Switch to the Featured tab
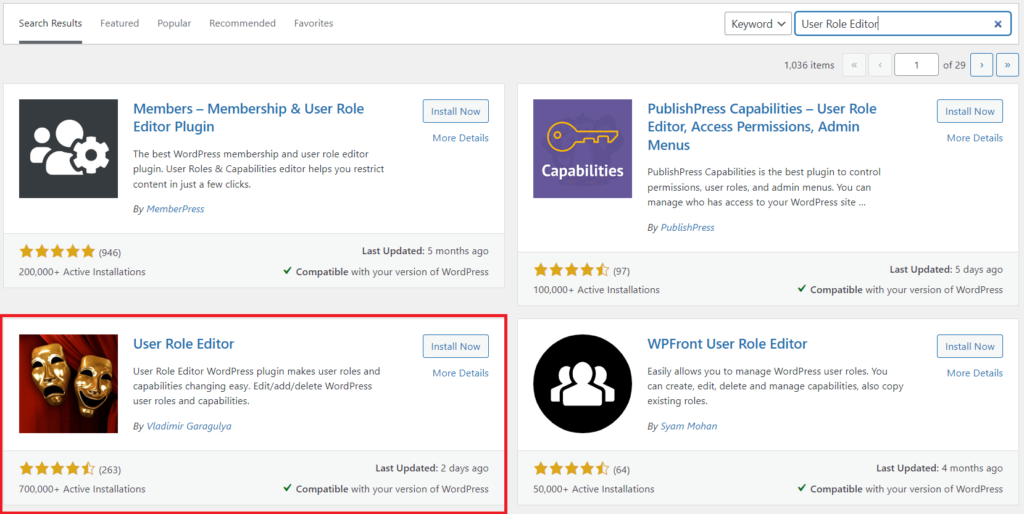The height and width of the screenshot is (514, 1024). [120, 23]
